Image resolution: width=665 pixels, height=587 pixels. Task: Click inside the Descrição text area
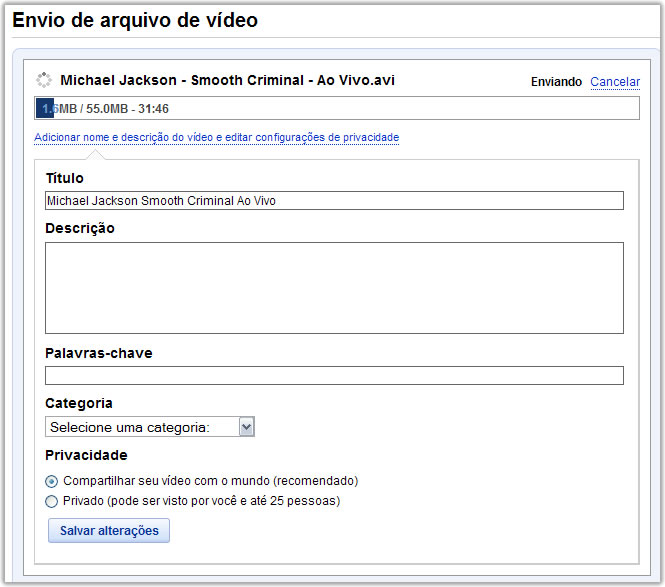tap(334, 287)
